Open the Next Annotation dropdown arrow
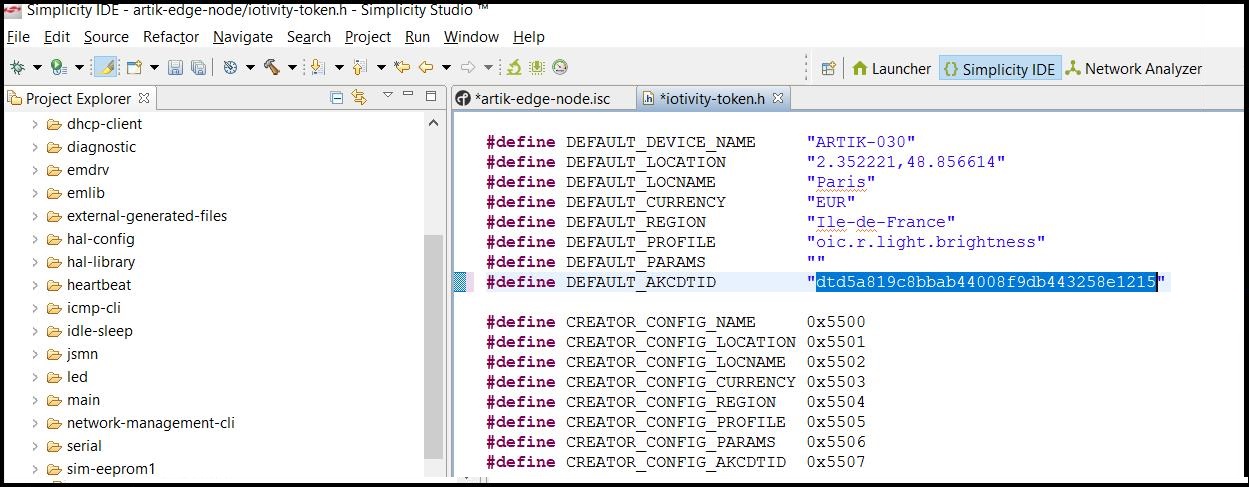The height and width of the screenshot is (487, 1249). 339,68
